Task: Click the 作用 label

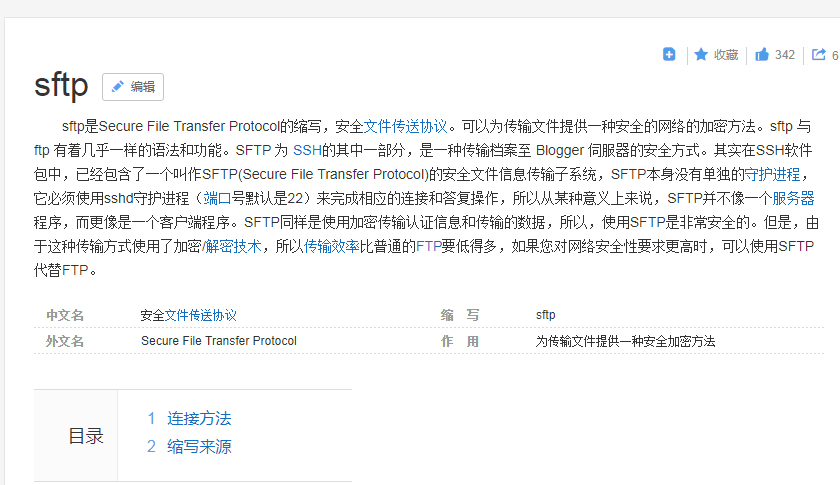Action: [x=460, y=341]
